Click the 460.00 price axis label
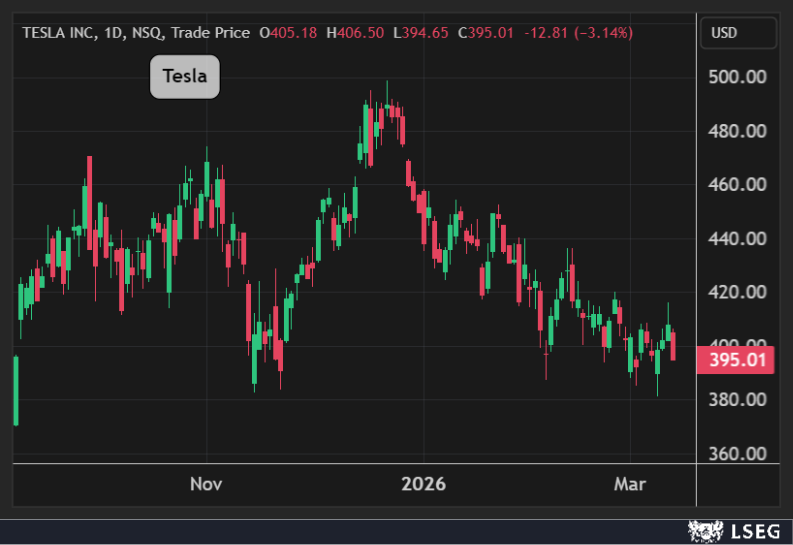Viewport: 793px width, 545px height. point(737,185)
